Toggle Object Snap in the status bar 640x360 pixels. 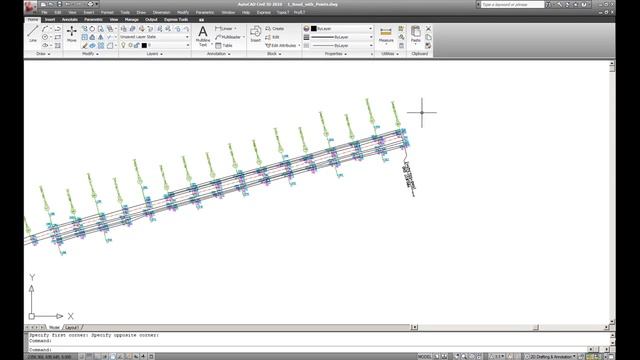coord(113,357)
